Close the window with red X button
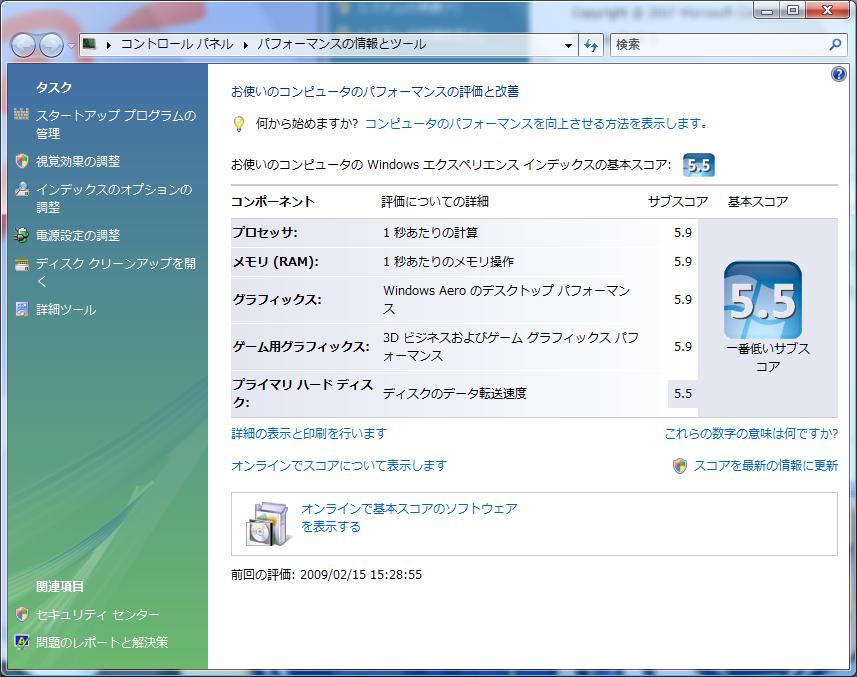 828,10
